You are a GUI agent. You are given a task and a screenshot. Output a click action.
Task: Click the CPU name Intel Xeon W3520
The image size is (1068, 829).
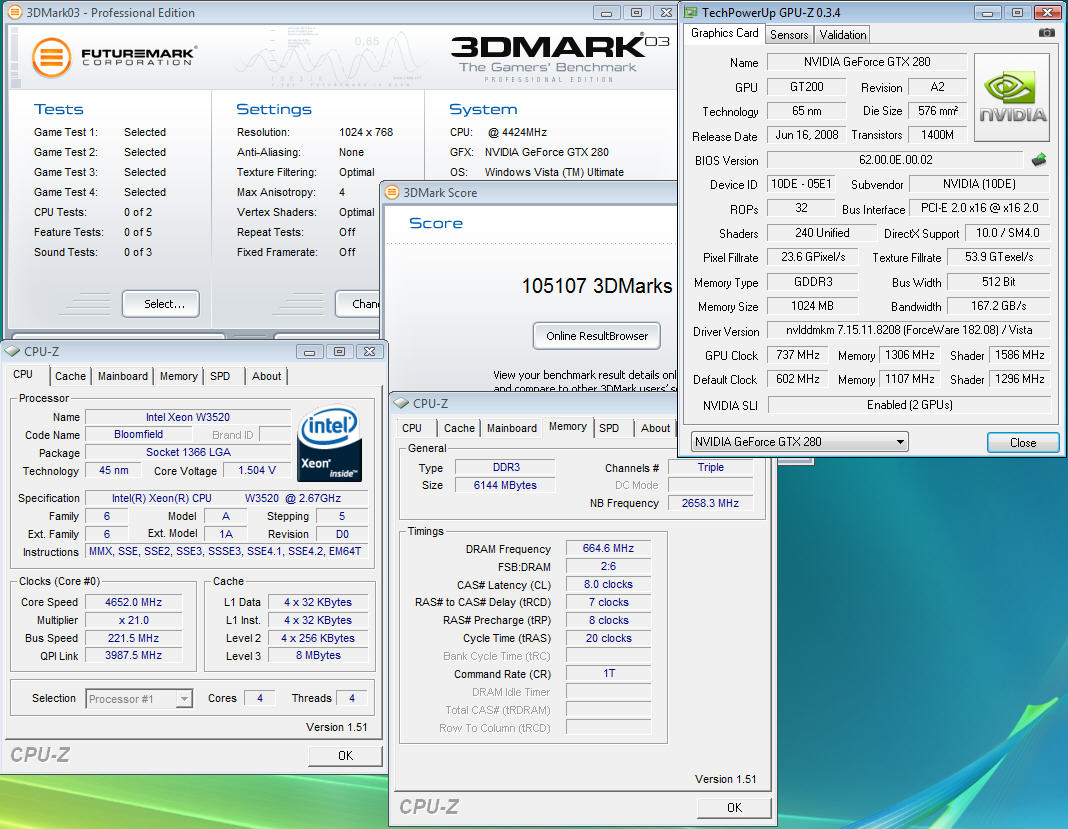pyautogui.click(x=188, y=418)
